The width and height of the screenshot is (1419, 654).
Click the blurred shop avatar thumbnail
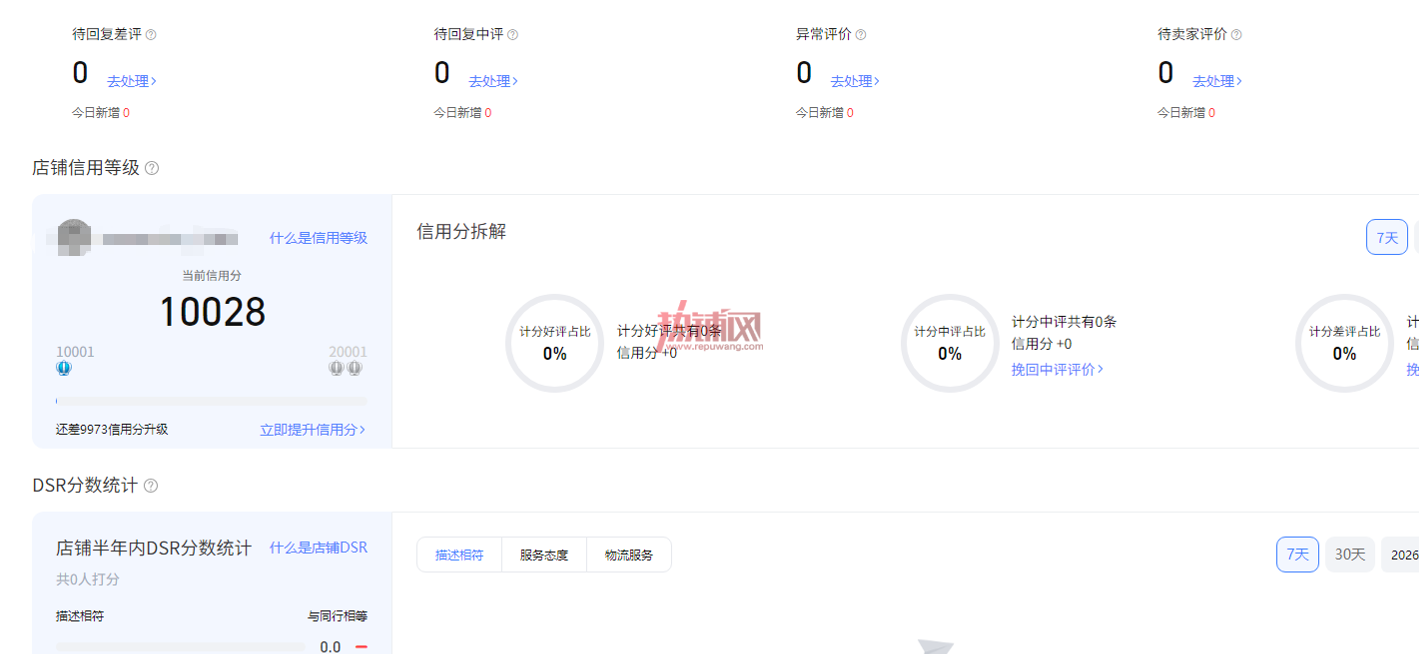pyautogui.click(x=74, y=237)
